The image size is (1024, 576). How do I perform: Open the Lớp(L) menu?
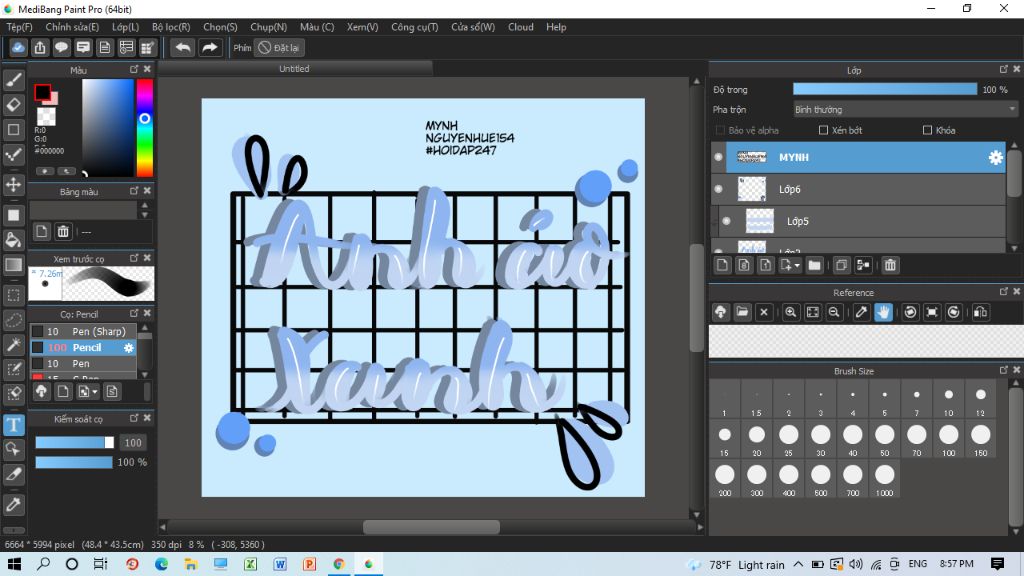coord(125,27)
